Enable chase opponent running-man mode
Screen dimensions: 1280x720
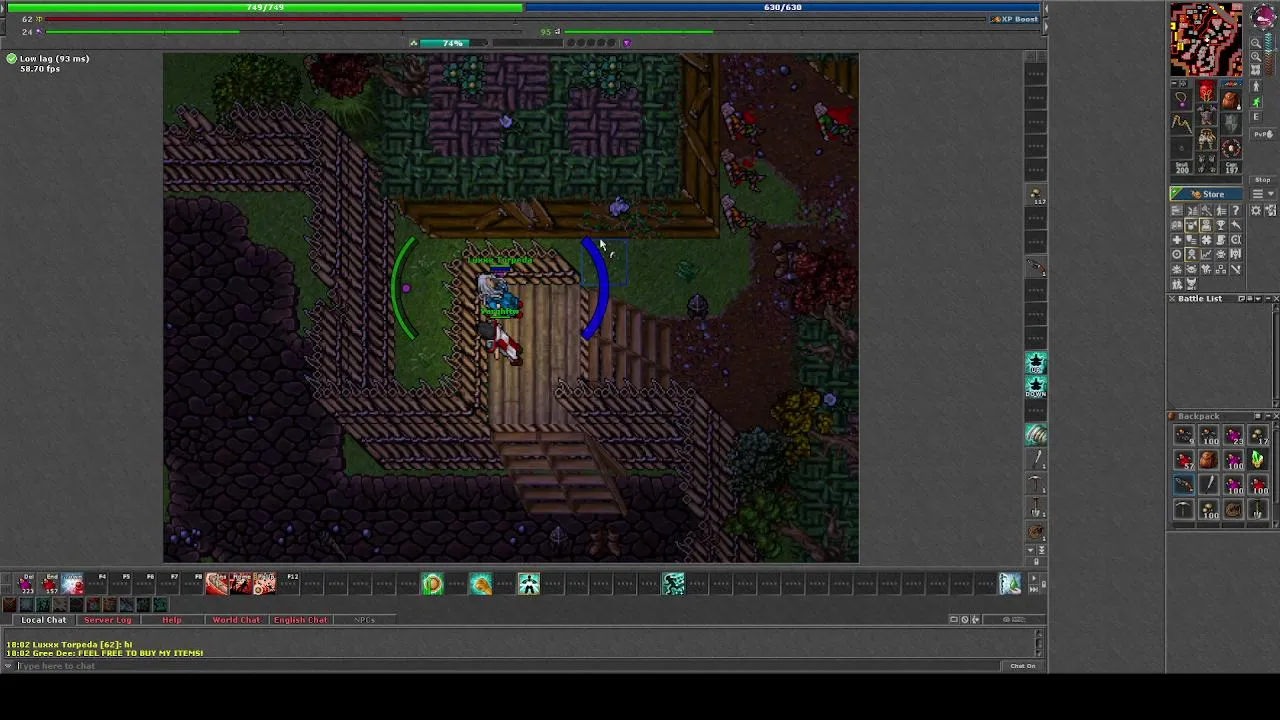1256,101
